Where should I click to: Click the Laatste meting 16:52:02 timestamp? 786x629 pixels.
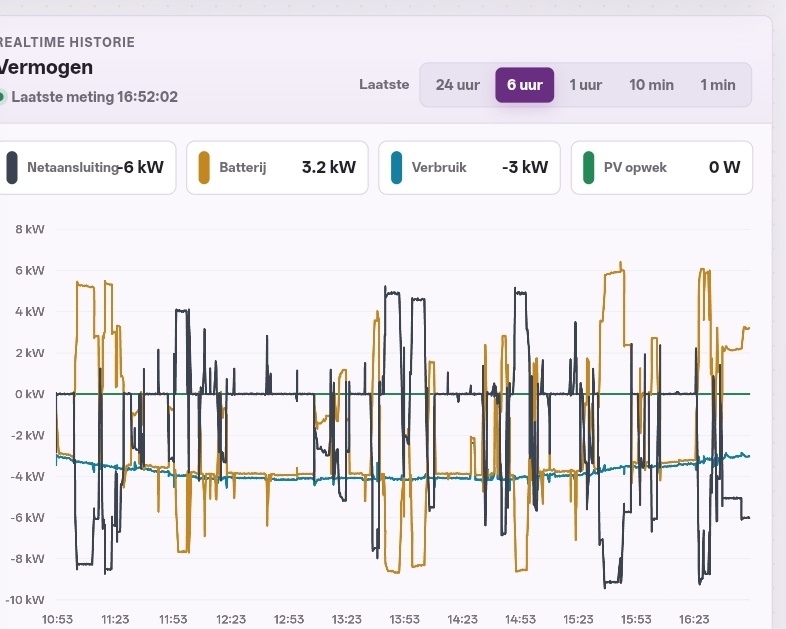(x=94, y=97)
